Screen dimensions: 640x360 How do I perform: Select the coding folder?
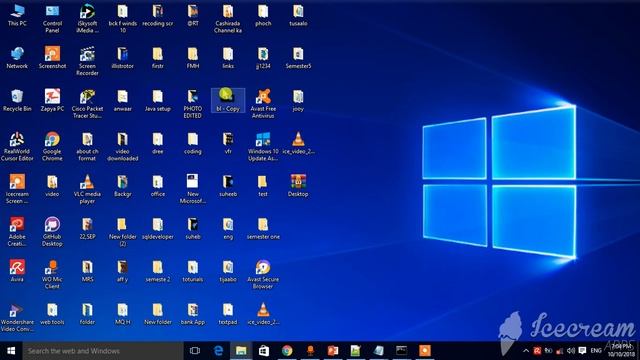coord(193,143)
